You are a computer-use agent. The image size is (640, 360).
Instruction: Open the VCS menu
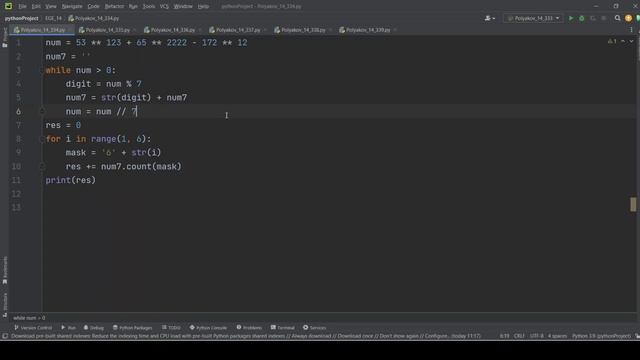click(164, 6)
